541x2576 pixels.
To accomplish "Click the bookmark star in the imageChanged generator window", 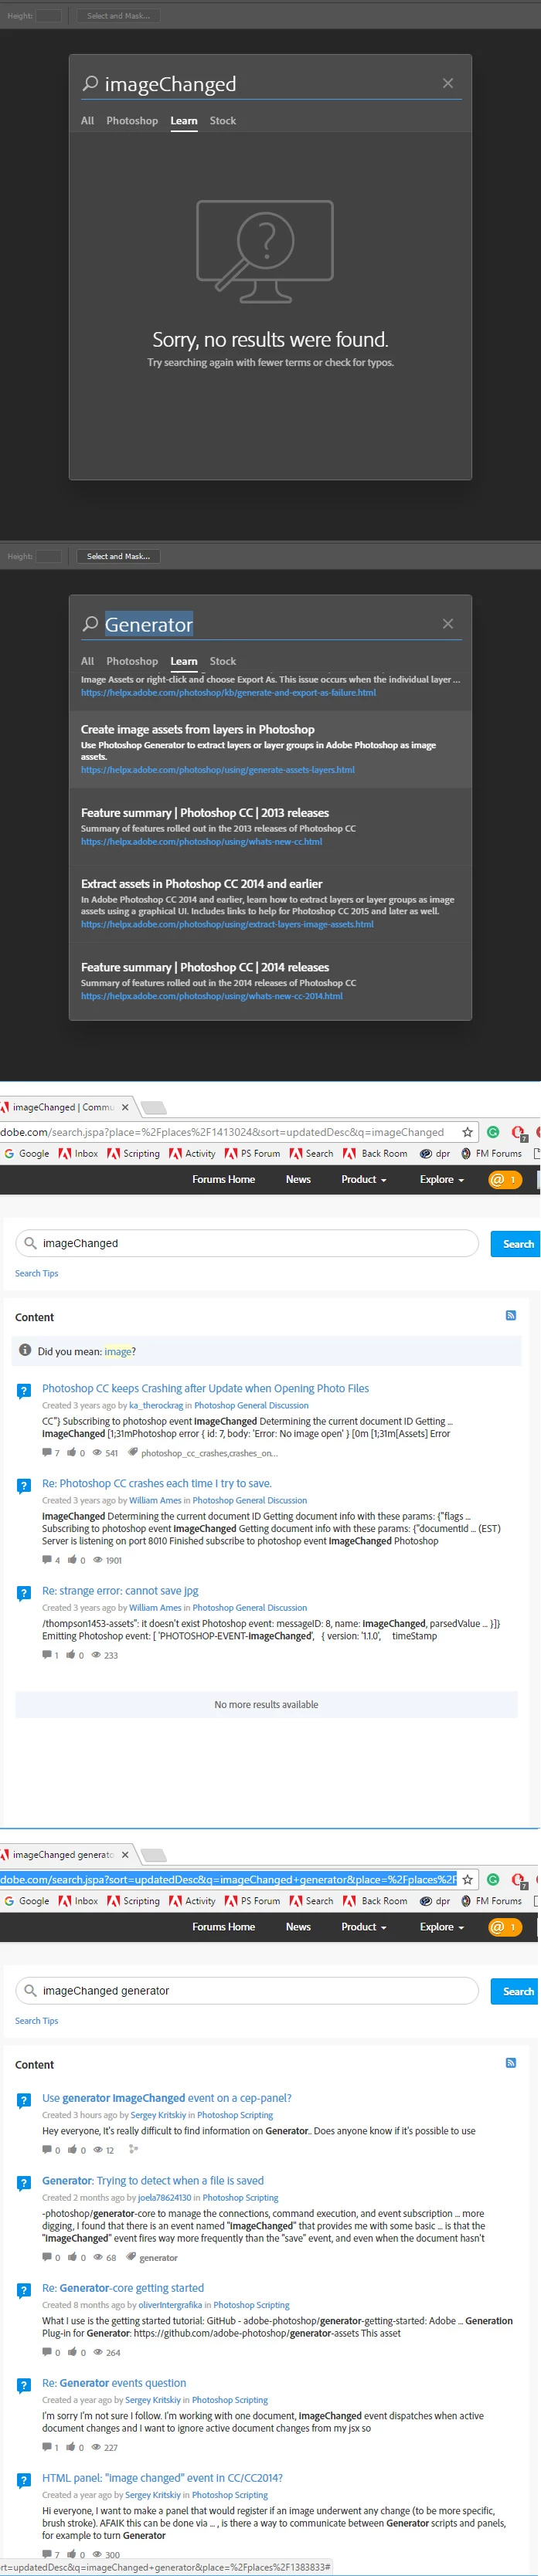I will click(x=467, y=1880).
